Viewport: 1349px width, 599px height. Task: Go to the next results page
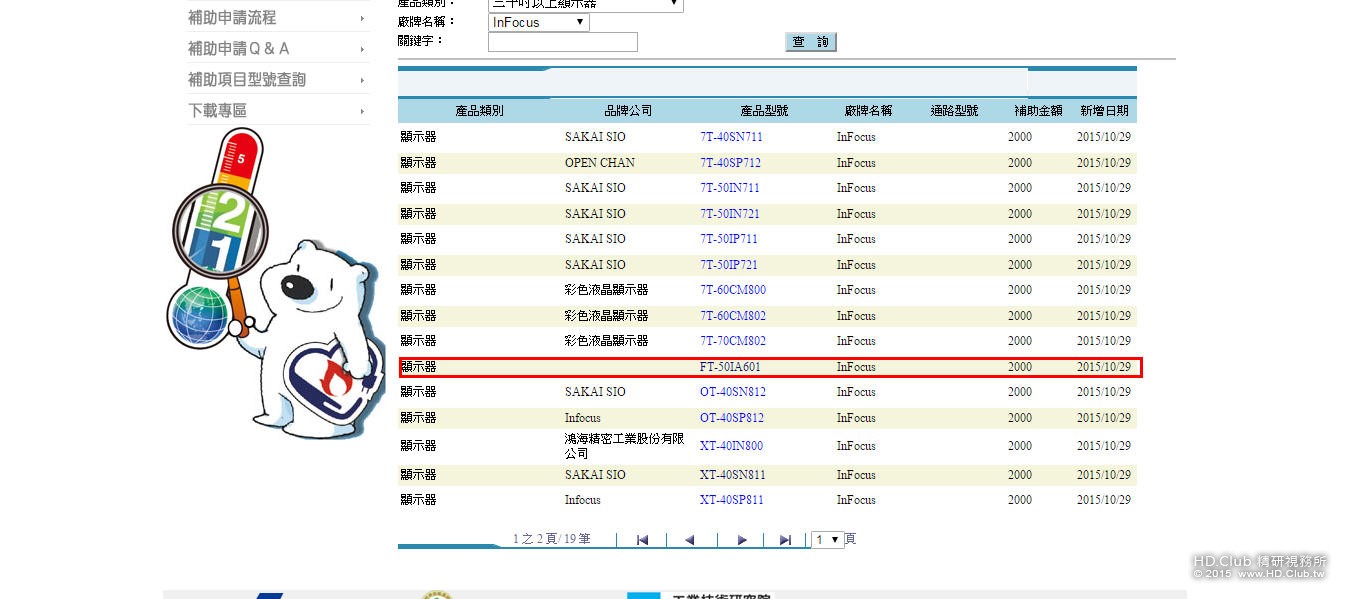coord(742,540)
